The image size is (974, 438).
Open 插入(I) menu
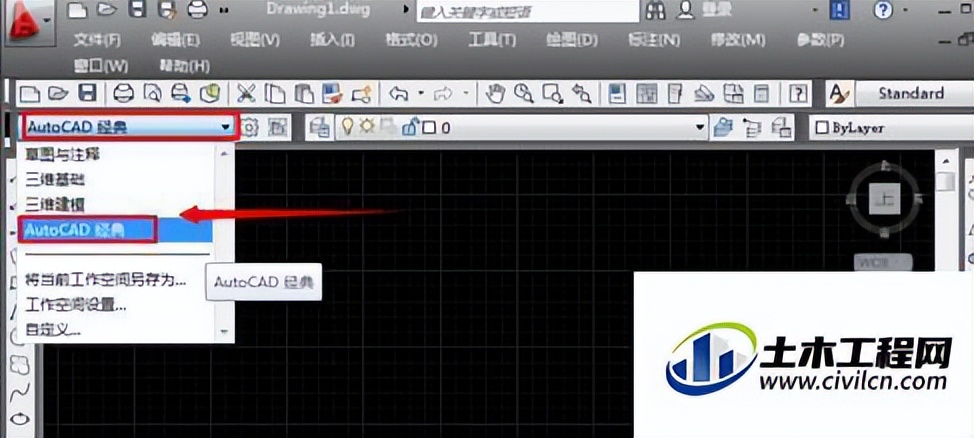(x=332, y=40)
